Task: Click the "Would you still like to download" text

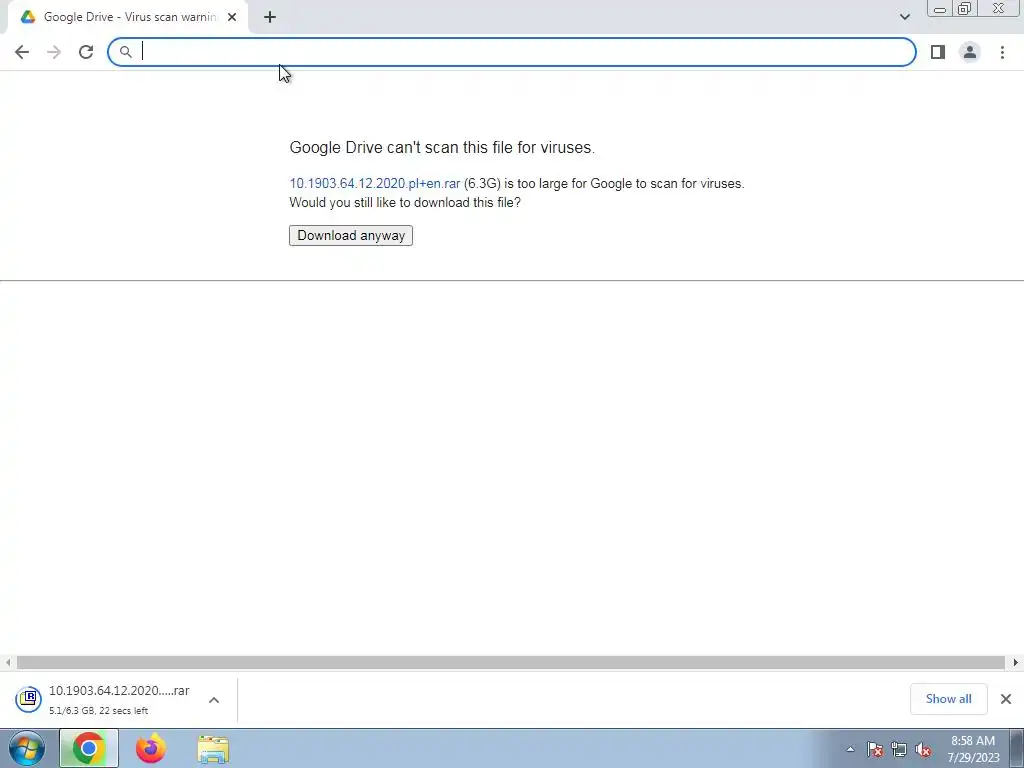Action: tap(405, 202)
